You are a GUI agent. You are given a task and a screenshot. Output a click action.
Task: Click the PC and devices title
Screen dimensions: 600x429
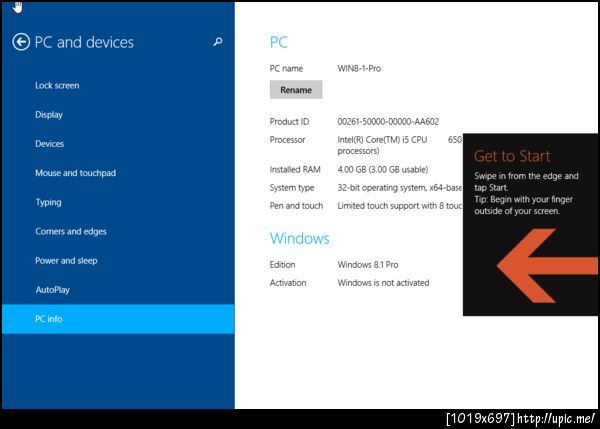[x=84, y=42]
